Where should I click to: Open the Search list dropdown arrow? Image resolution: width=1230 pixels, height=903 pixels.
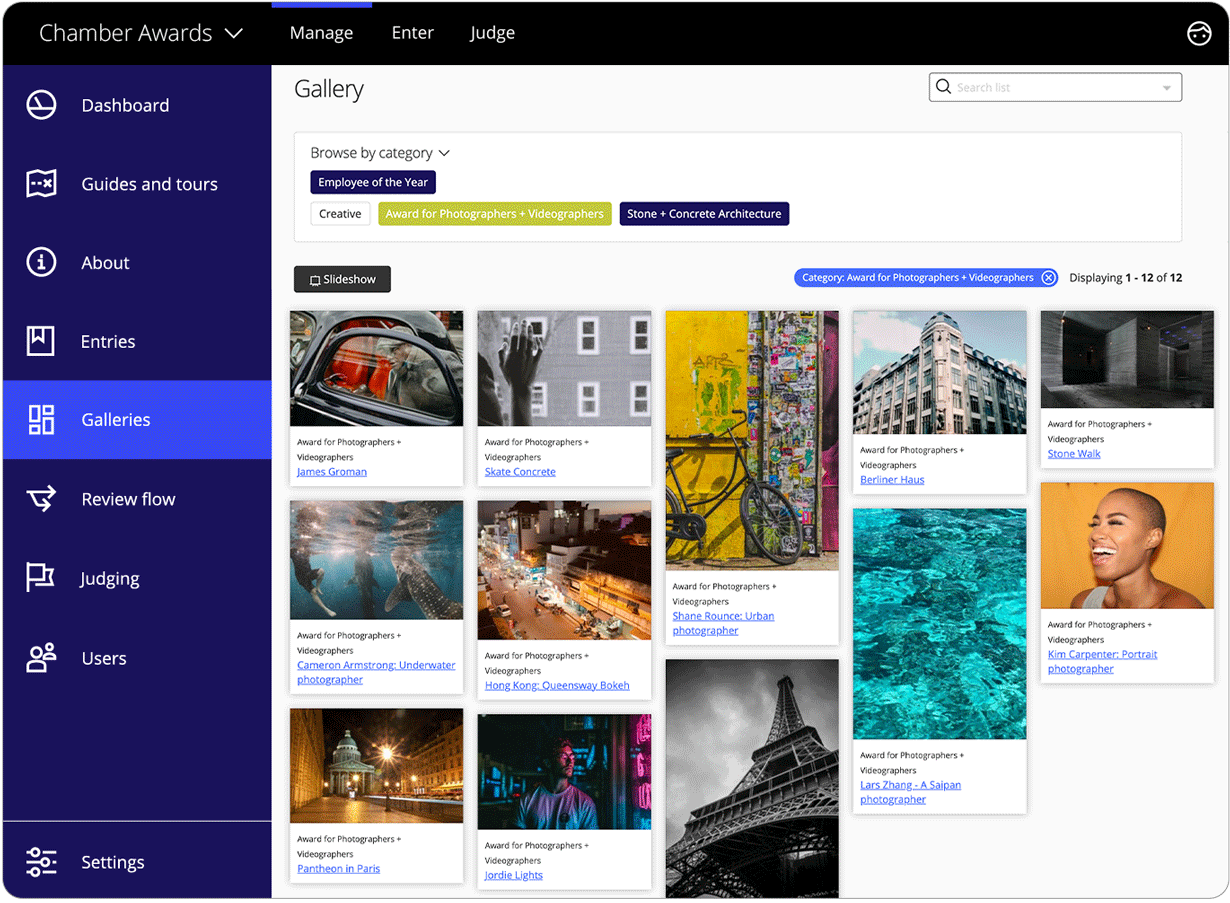1167,87
